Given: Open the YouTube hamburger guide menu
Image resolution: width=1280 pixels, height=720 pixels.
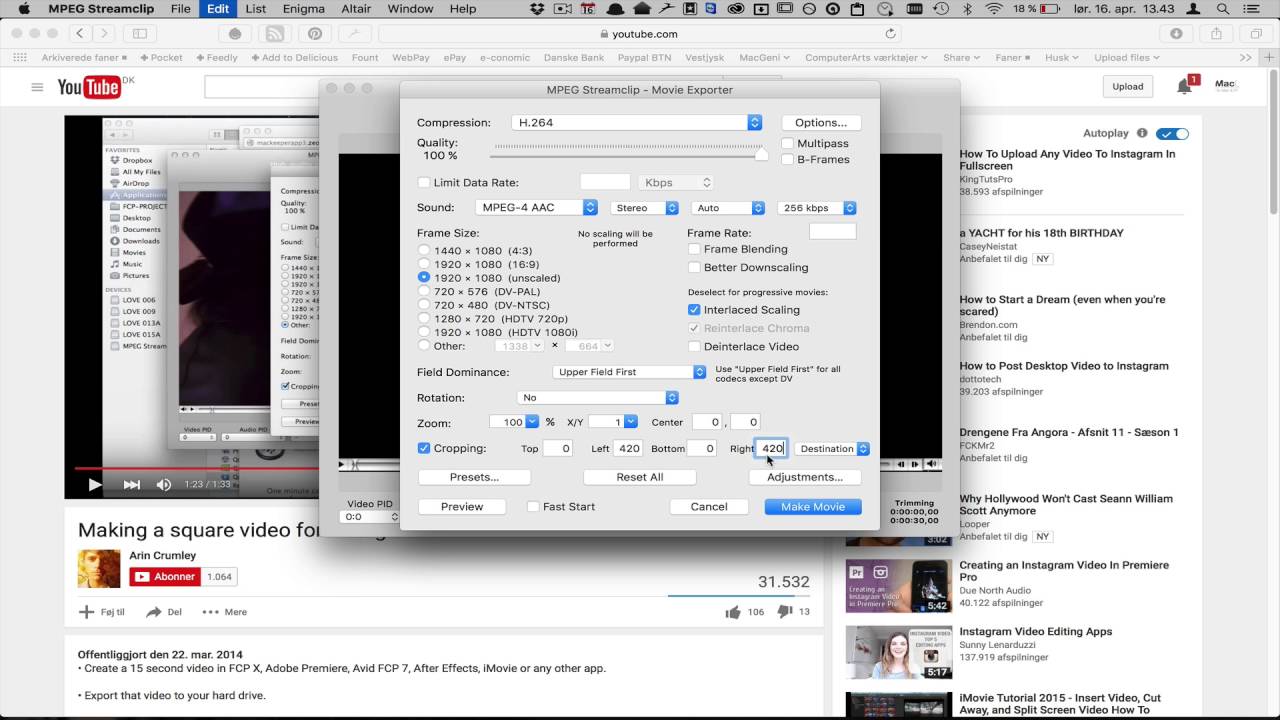Looking at the screenshot, I should 37,87.
